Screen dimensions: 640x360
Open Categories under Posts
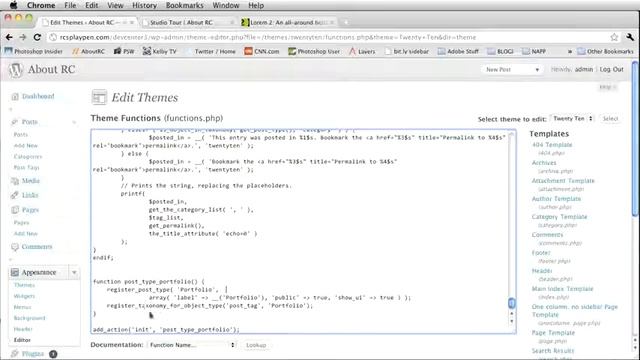[28, 157]
